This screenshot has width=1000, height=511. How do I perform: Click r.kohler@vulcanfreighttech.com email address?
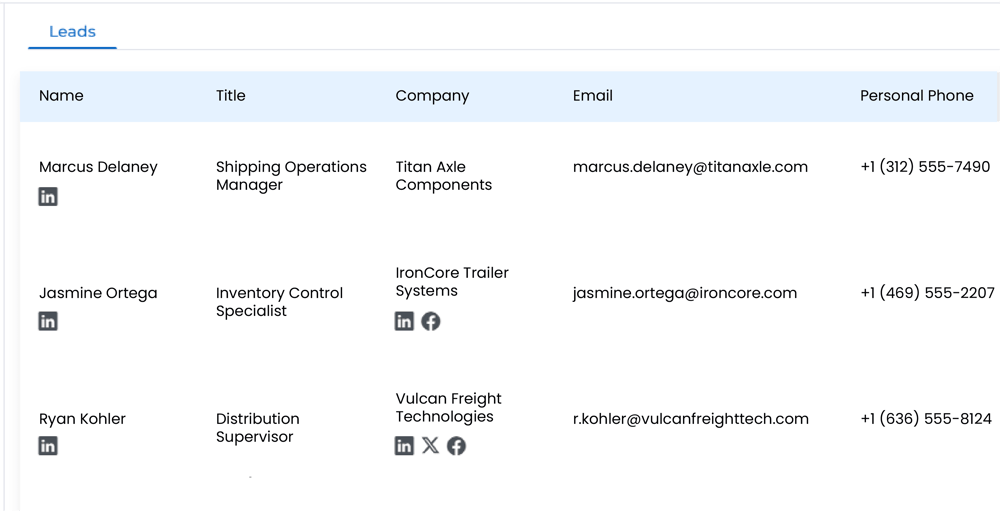click(x=690, y=419)
